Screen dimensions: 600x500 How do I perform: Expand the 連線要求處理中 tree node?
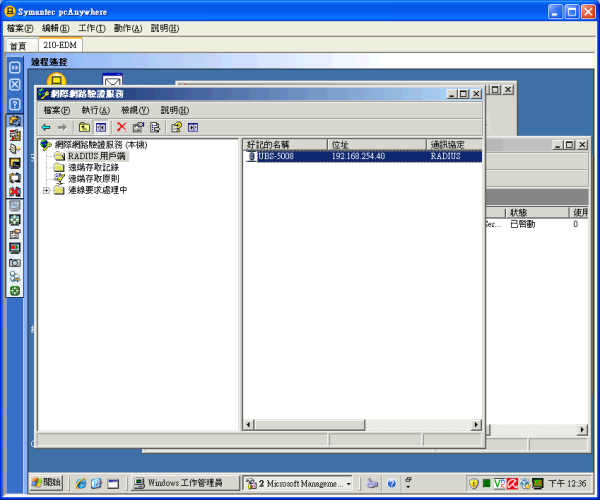coord(46,190)
